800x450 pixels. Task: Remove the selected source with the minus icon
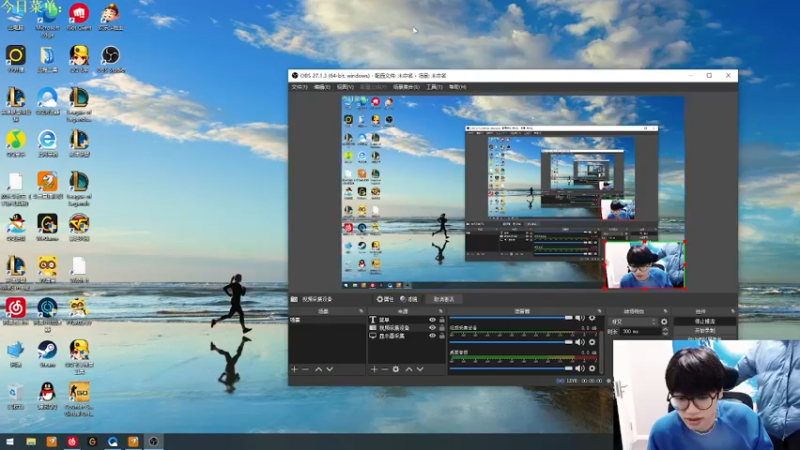pos(385,369)
